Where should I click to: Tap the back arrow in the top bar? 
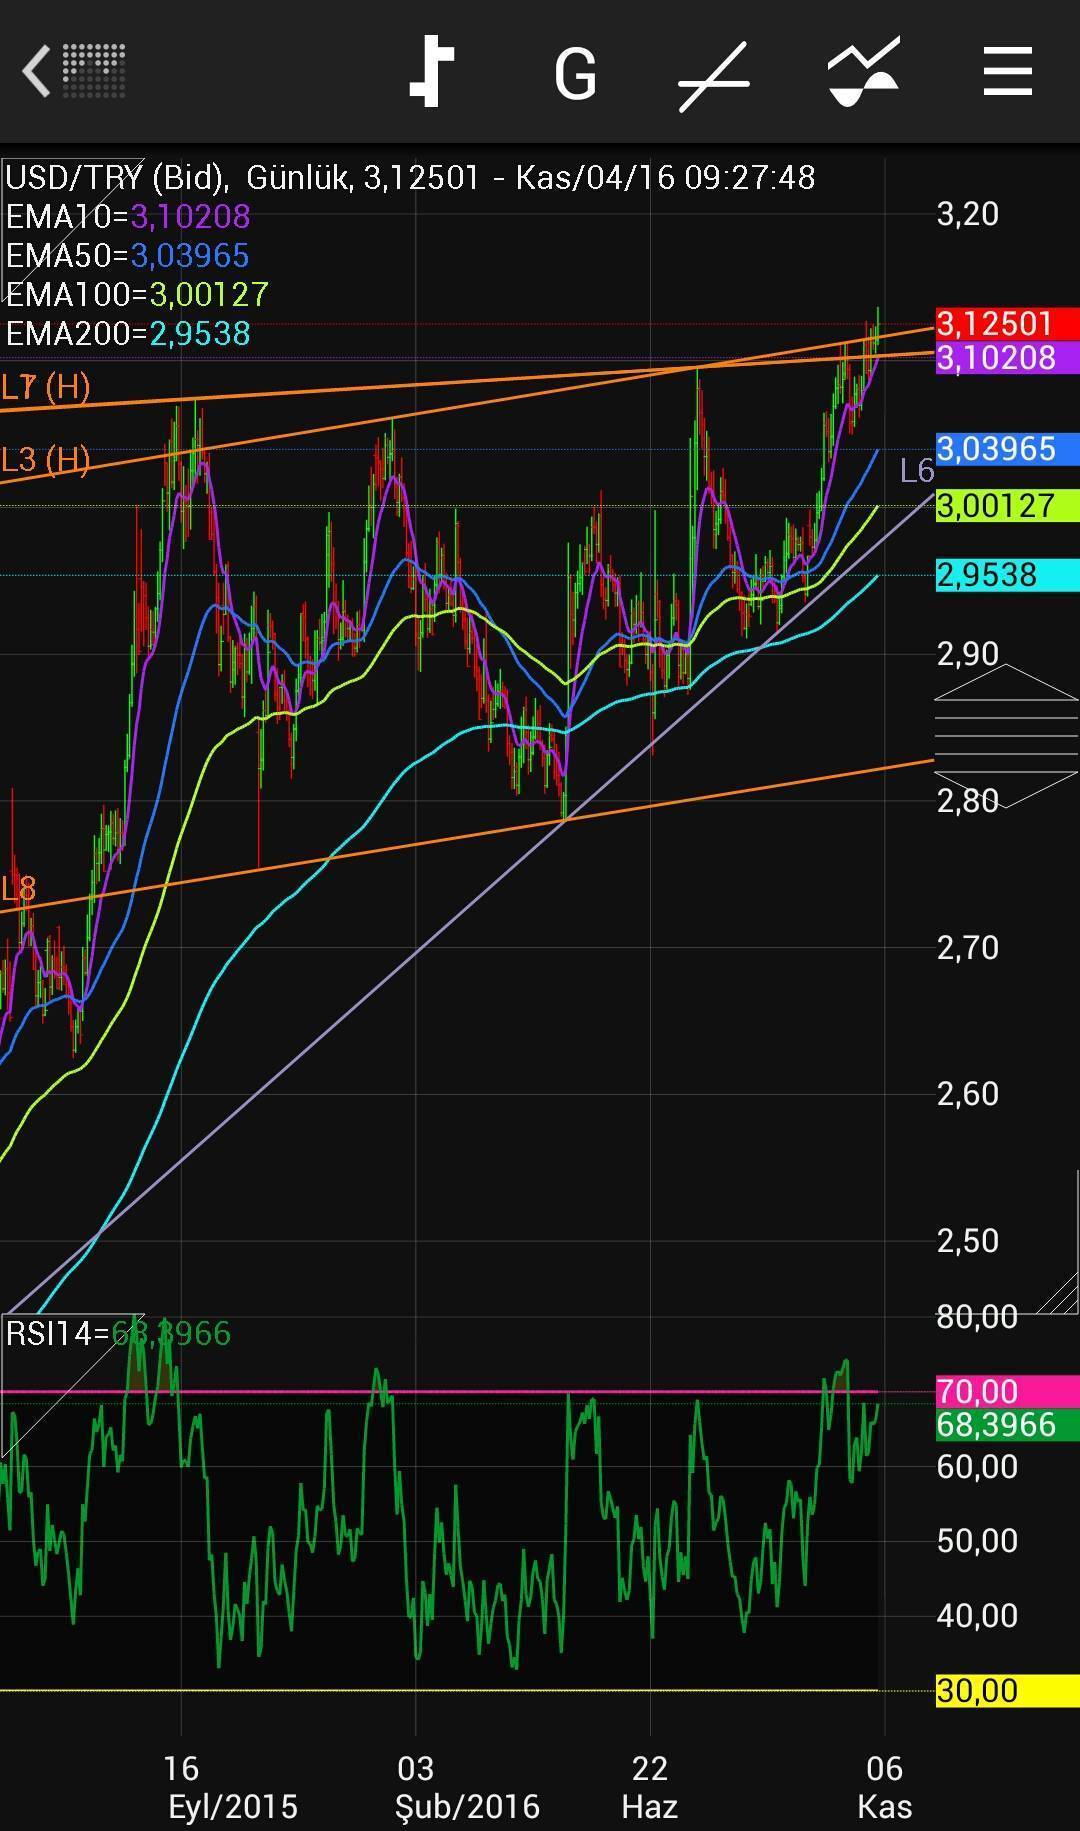[38, 72]
